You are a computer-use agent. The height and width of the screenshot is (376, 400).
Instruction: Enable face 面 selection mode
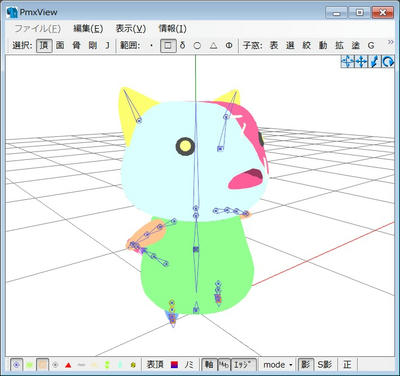tap(60, 45)
